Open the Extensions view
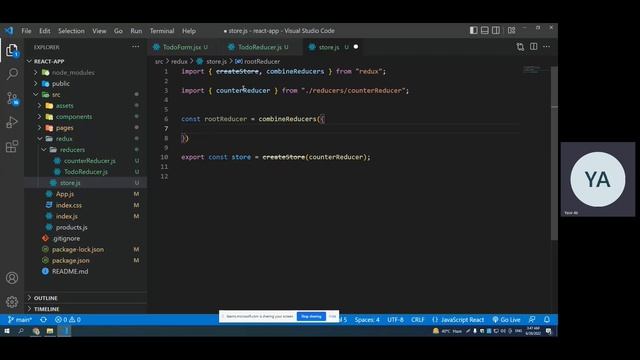The image size is (640, 360). click(x=12, y=146)
